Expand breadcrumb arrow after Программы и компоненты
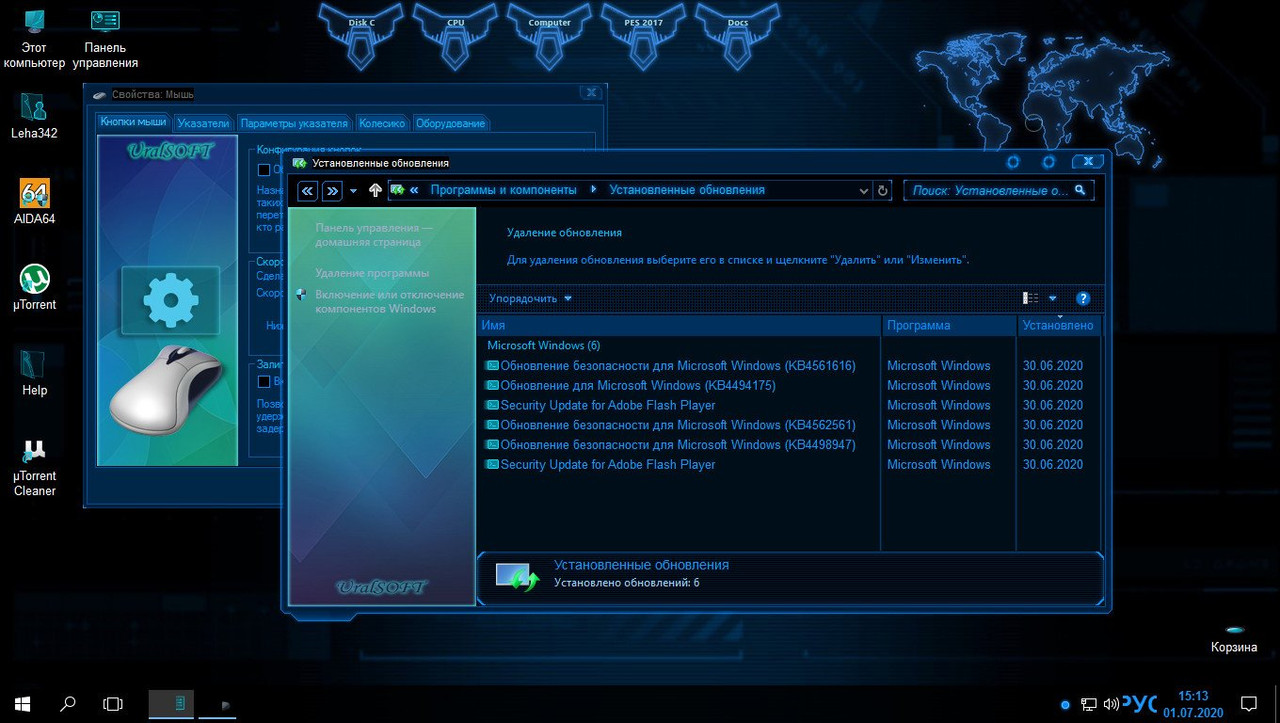This screenshot has width=1280, height=723. point(593,190)
